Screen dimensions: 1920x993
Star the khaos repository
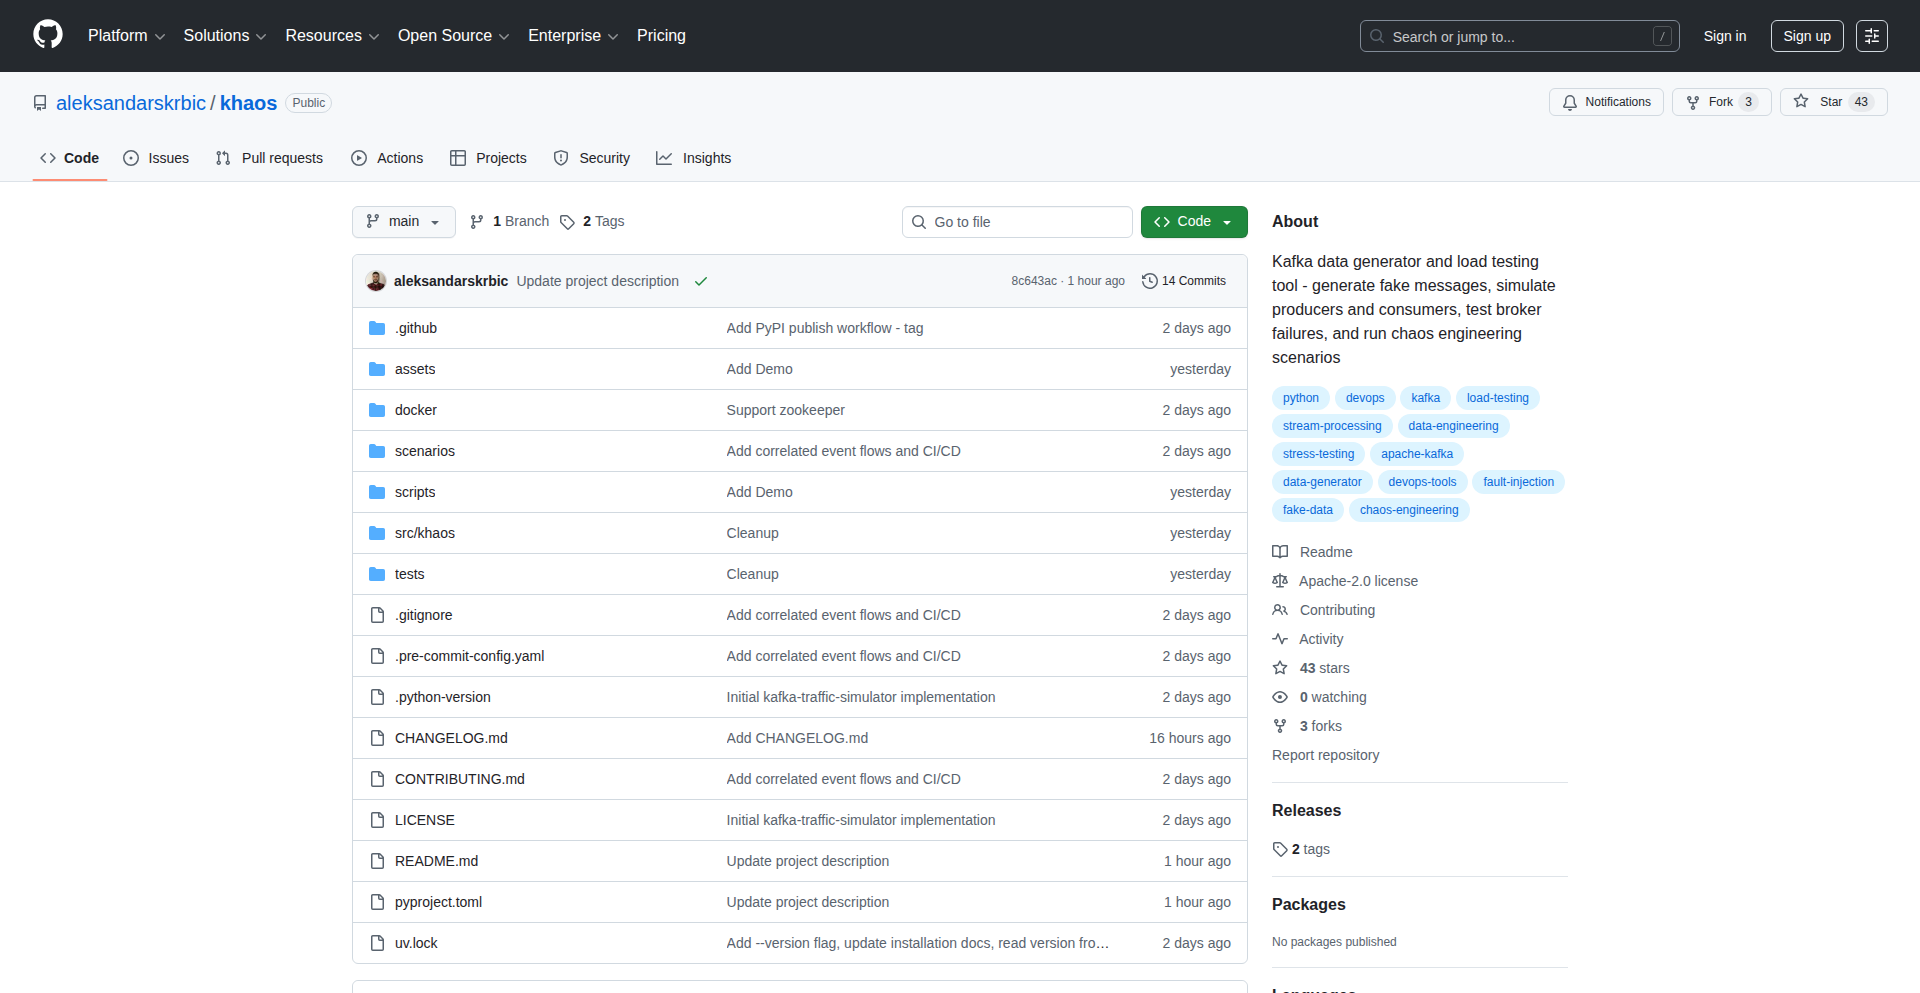(1832, 101)
